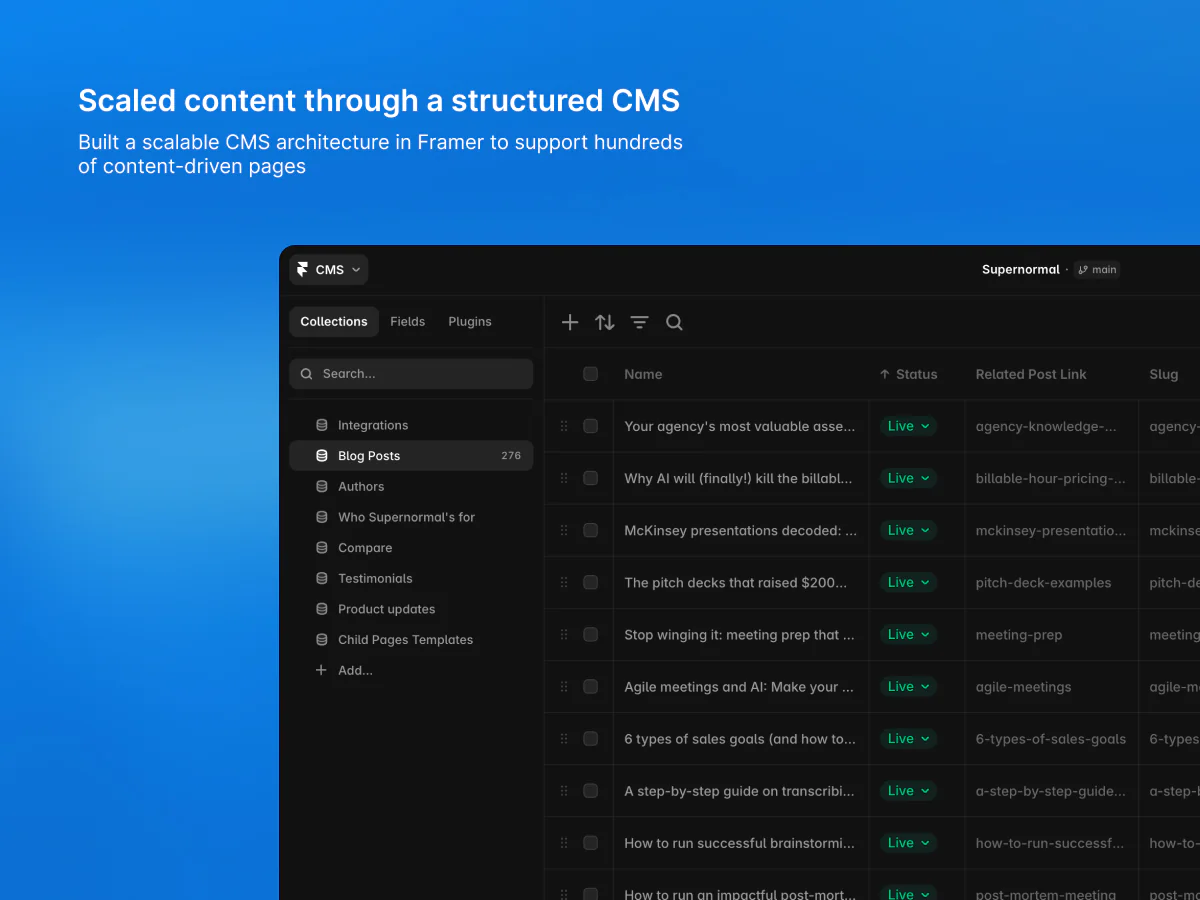Check the box for Your agency's most valuable row
This screenshot has width=1200, height=900.
[x=591, y=426]
